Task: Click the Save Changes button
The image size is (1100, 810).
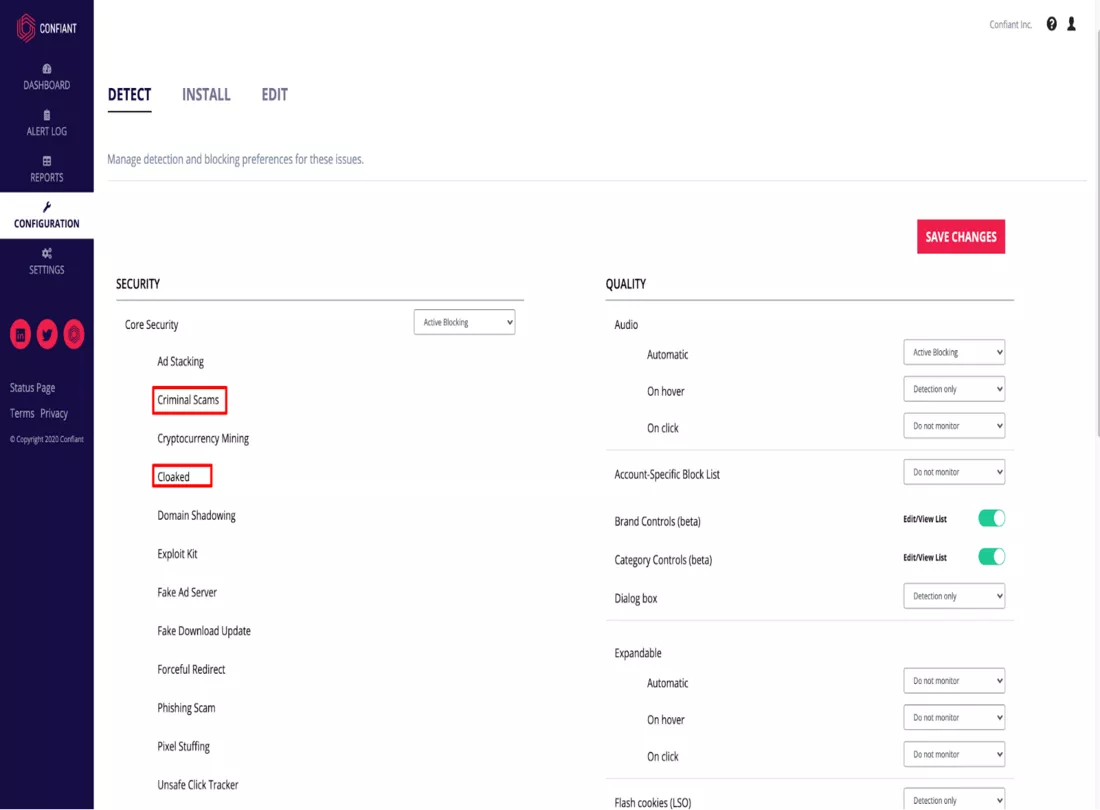Action: [960, 237]
